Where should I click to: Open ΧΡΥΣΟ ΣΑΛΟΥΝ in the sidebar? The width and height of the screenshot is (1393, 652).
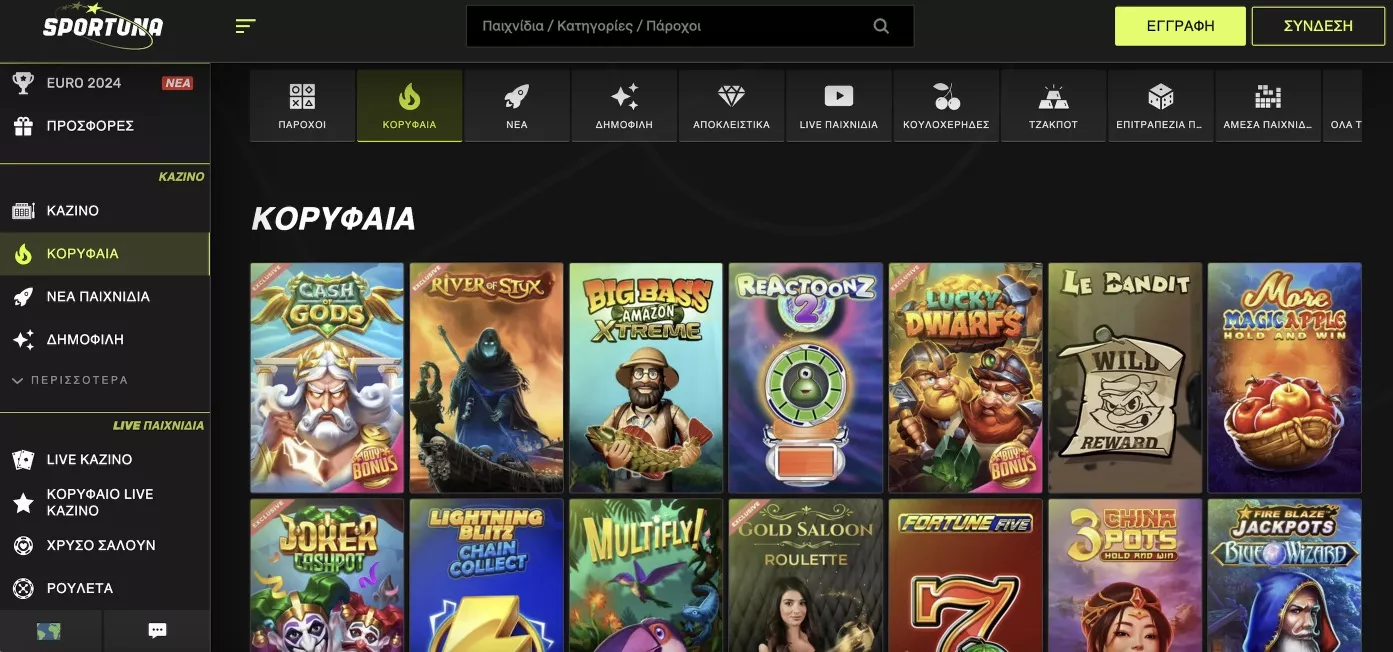[105, 546]
